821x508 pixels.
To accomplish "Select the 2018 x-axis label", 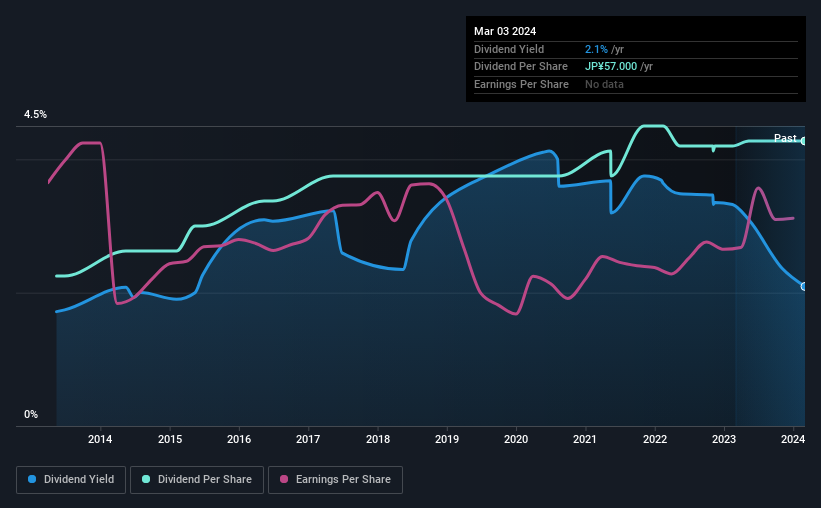I will tap(378, 439).
